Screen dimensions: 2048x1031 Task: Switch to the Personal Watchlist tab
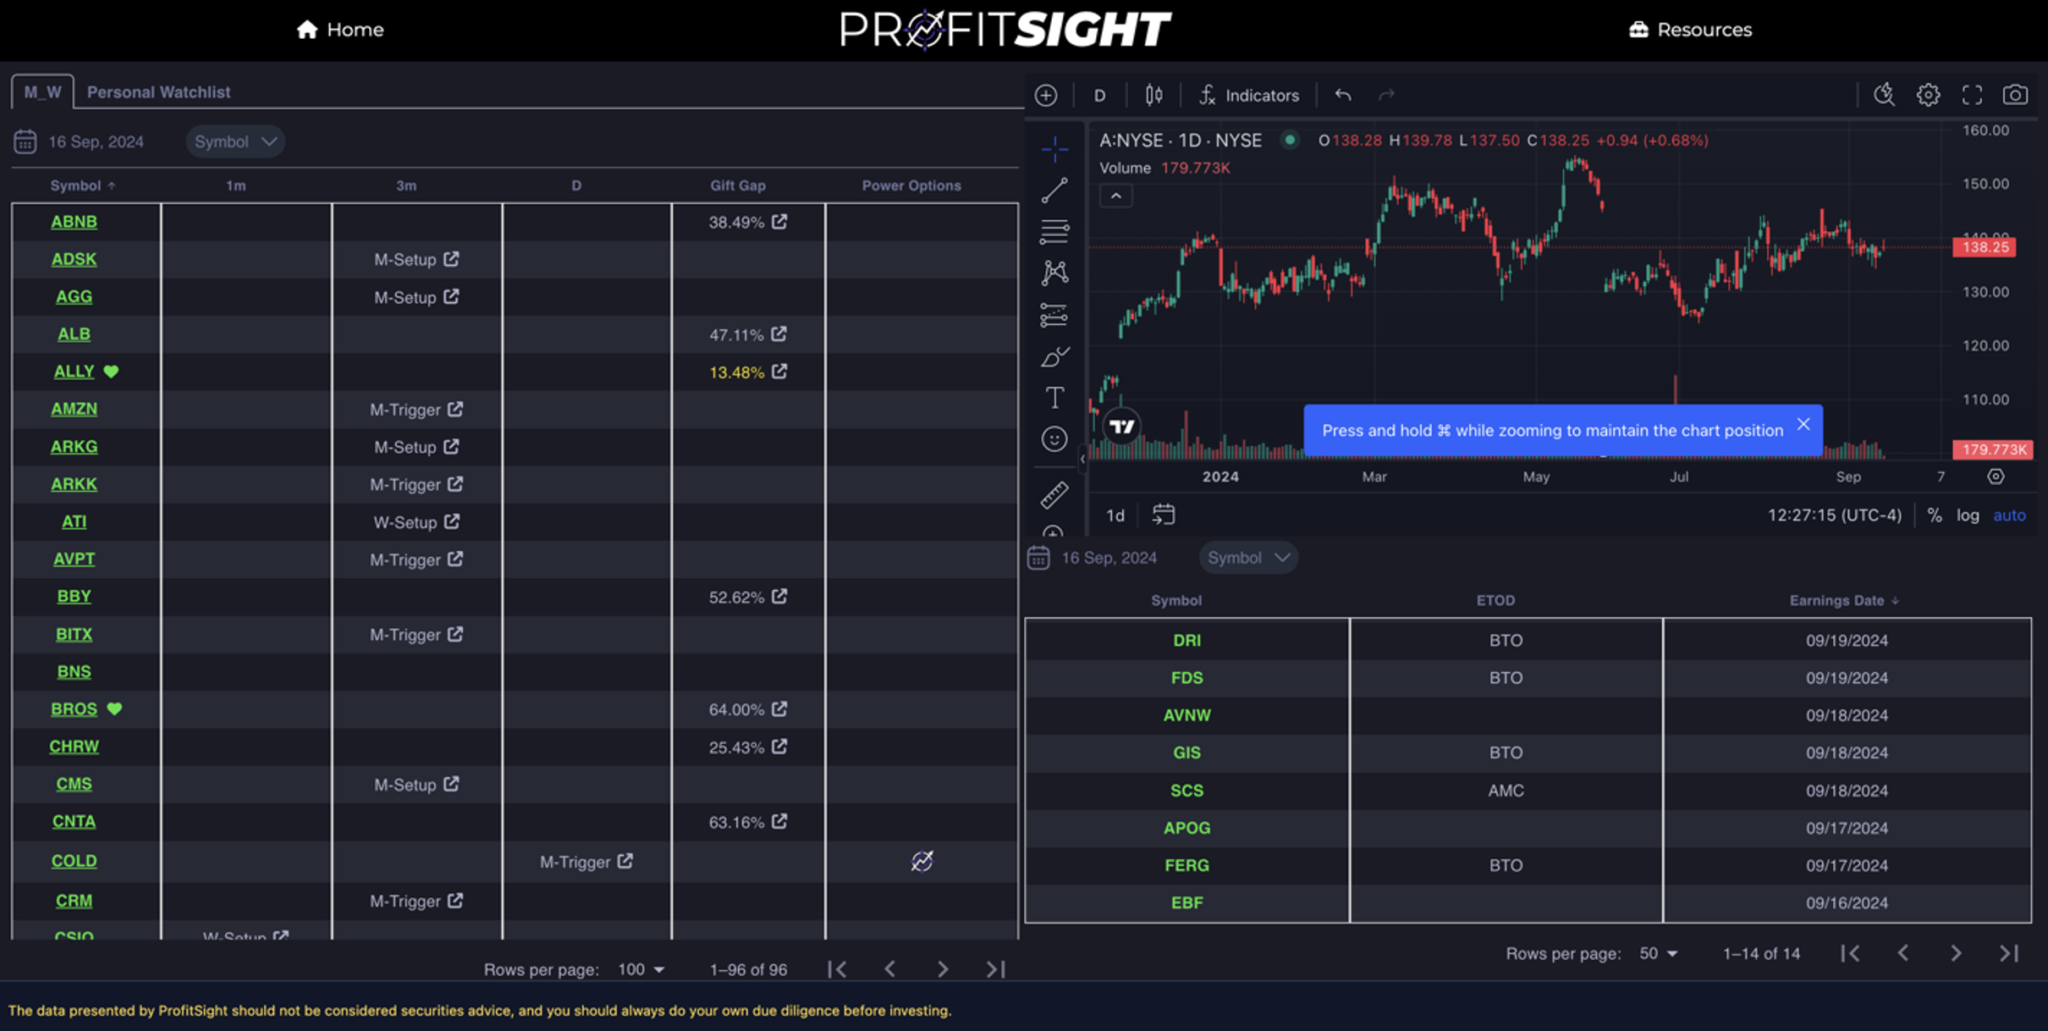[158, 92]
